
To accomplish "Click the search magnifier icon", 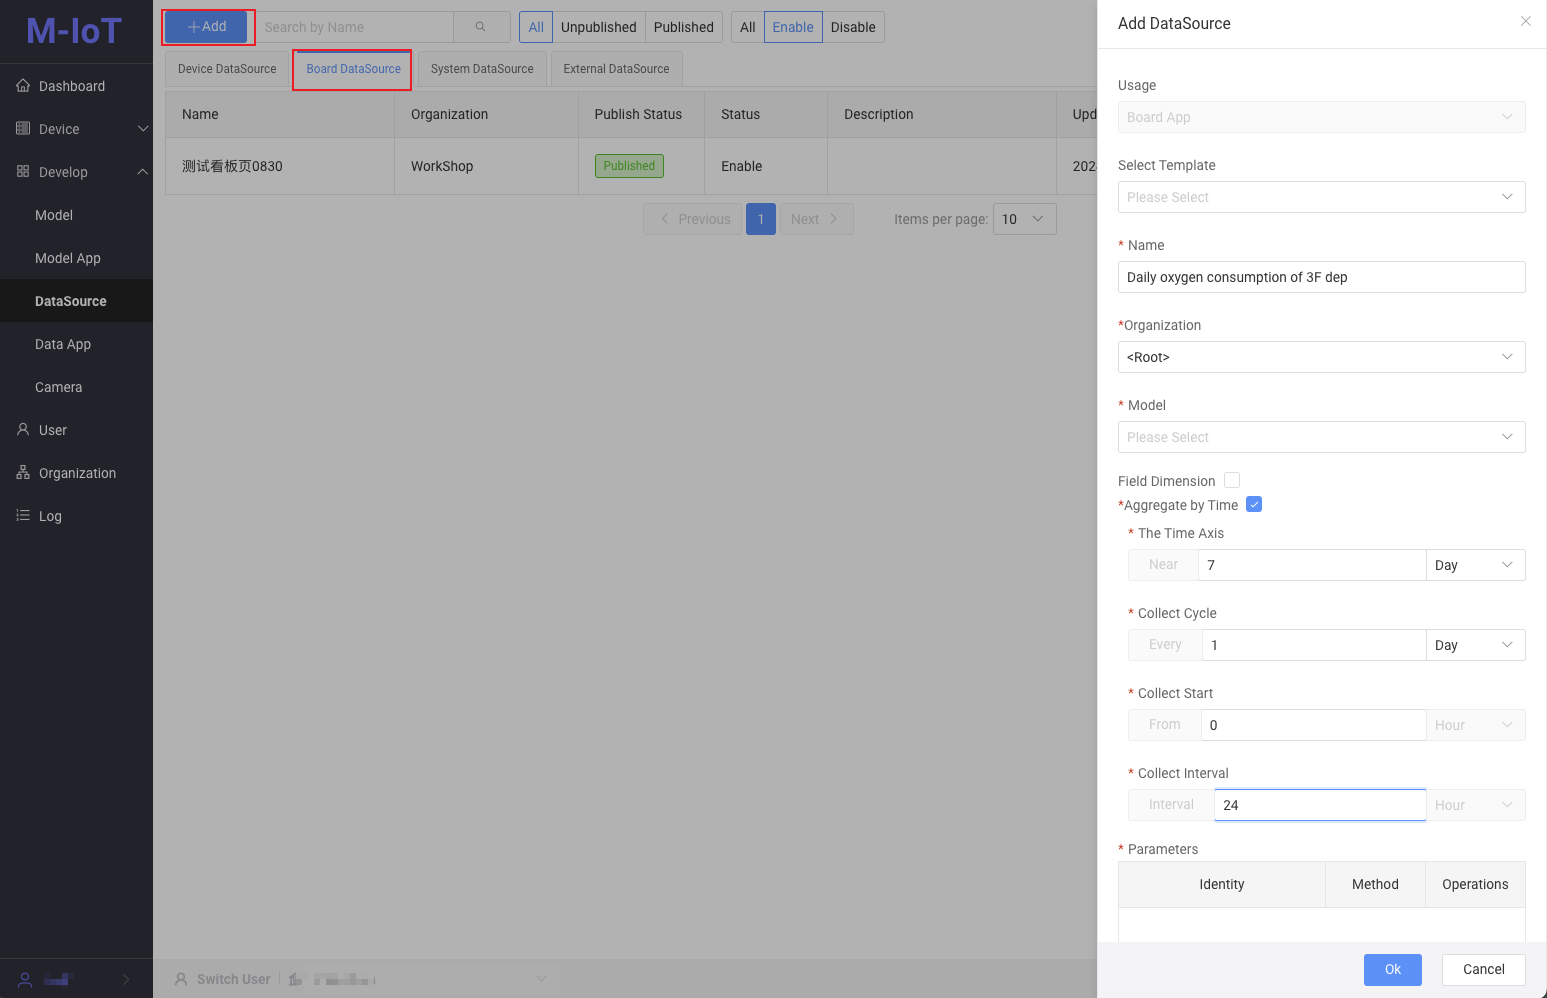I will 480,27.
